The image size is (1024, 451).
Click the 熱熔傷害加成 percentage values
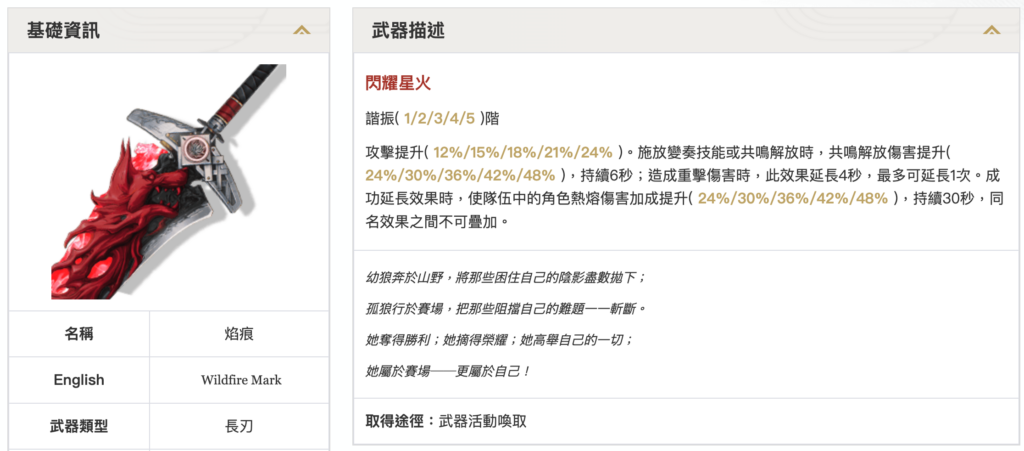(793, 198)
